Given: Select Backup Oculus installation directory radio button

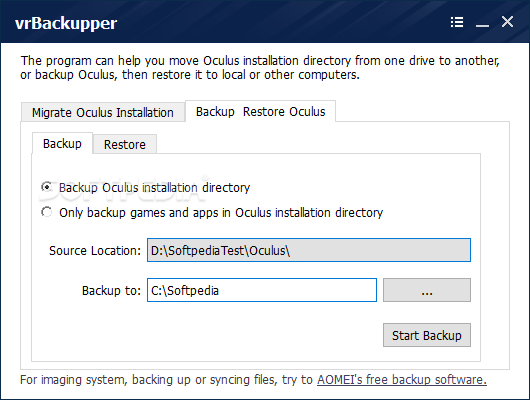Looking at the screenshot, I should tap(46, 187).
